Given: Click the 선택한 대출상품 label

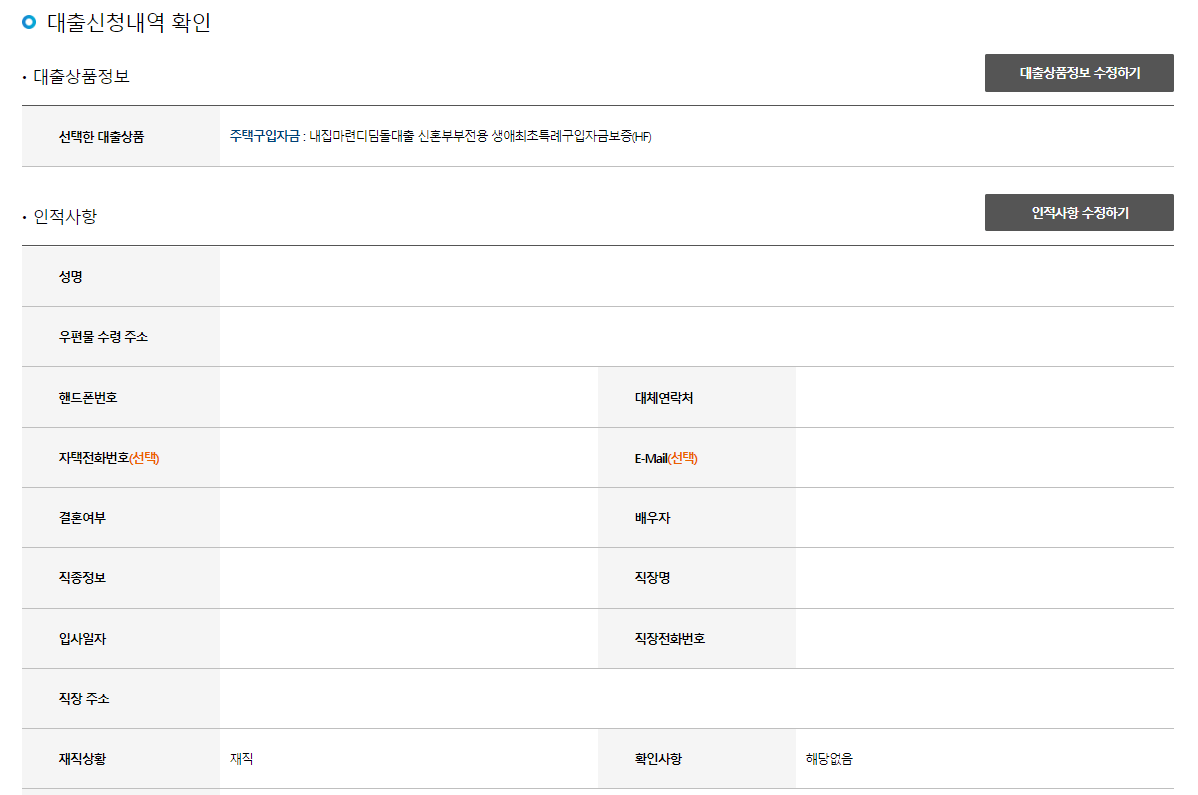Looking at the screenshot, I should click(102, 137).
